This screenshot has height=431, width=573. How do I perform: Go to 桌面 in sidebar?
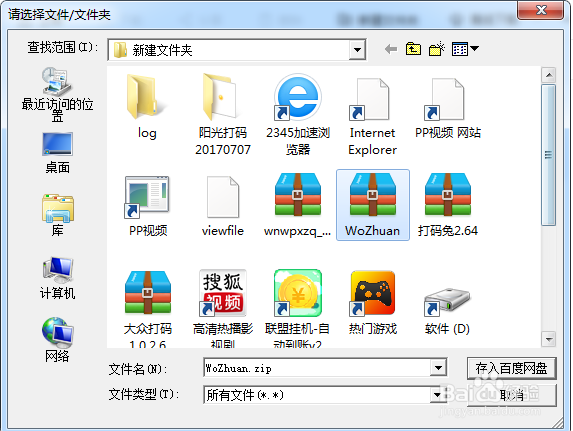tap(57, 153)
